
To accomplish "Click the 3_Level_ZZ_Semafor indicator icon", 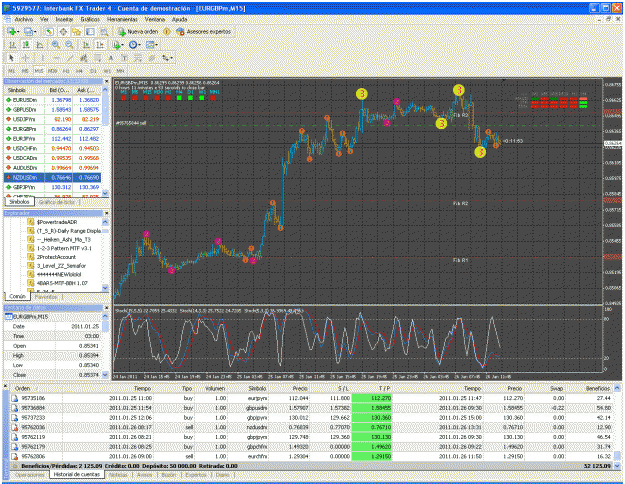I will [x=31, y=266].
